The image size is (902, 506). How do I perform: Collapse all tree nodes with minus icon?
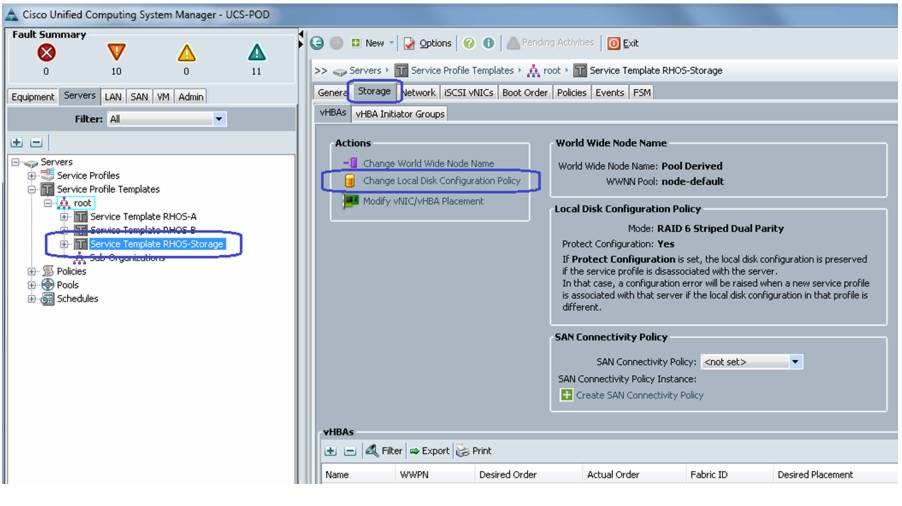36,142
